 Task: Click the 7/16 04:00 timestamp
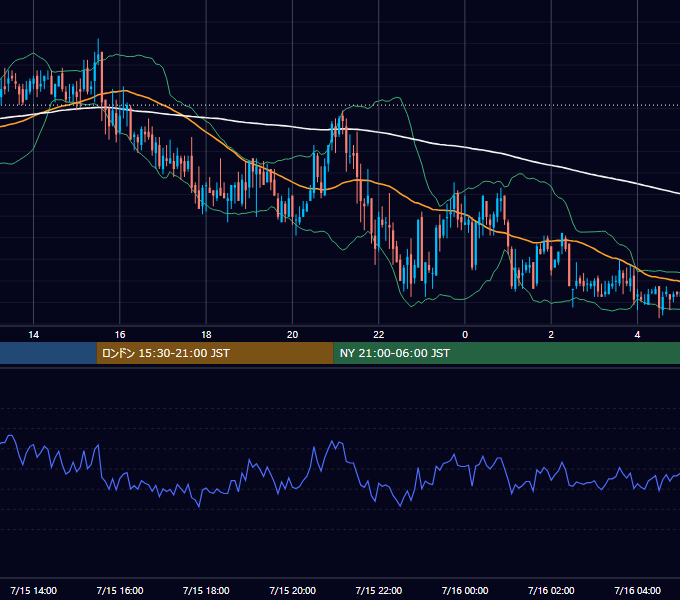pos(638,590)
